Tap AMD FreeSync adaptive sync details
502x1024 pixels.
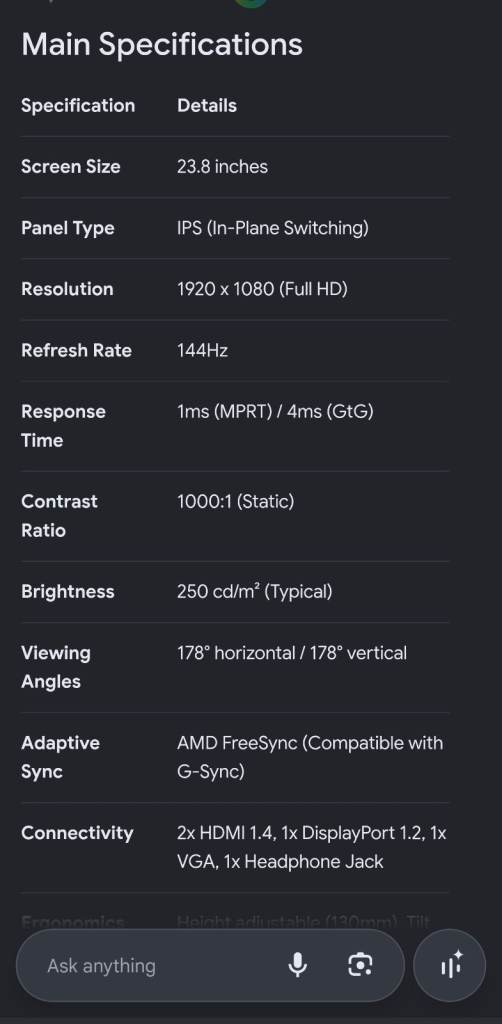(x=310, y=757)
